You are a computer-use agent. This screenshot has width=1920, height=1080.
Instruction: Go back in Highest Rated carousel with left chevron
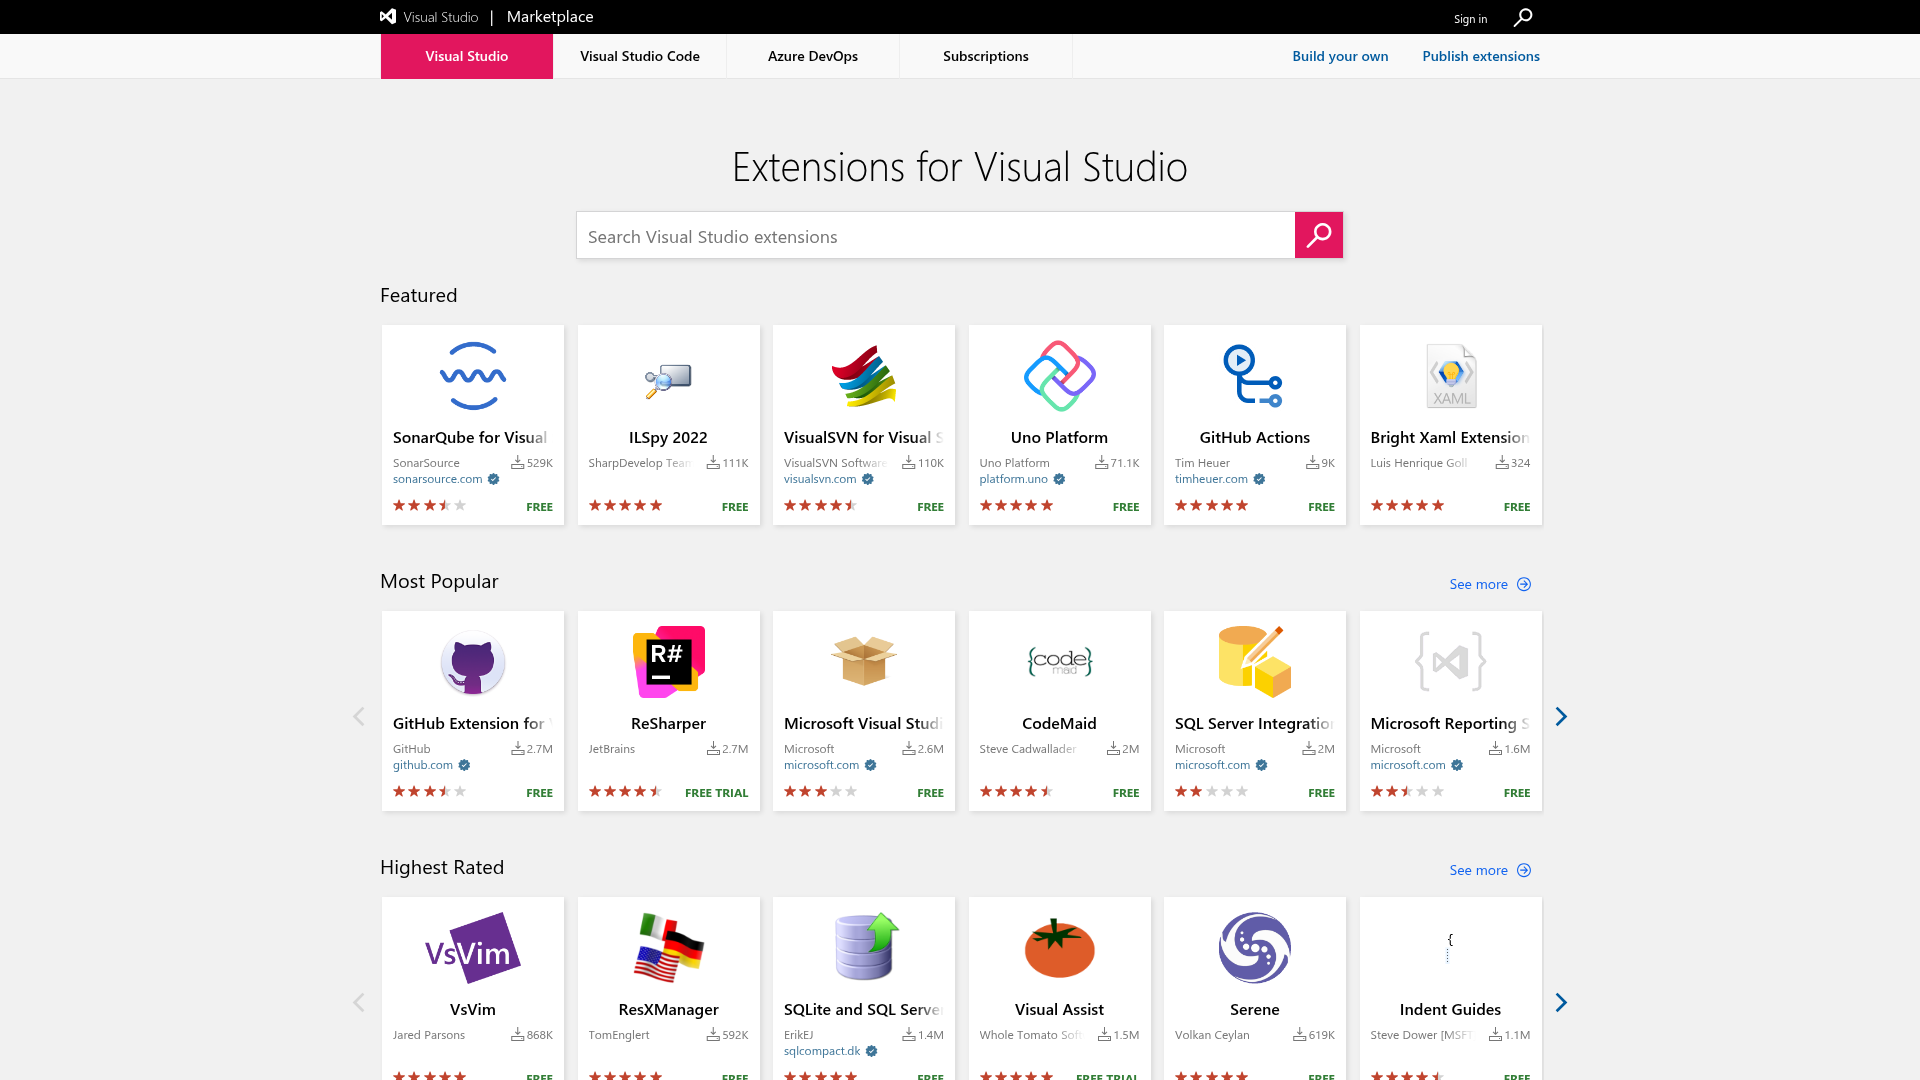[359, 1002]
